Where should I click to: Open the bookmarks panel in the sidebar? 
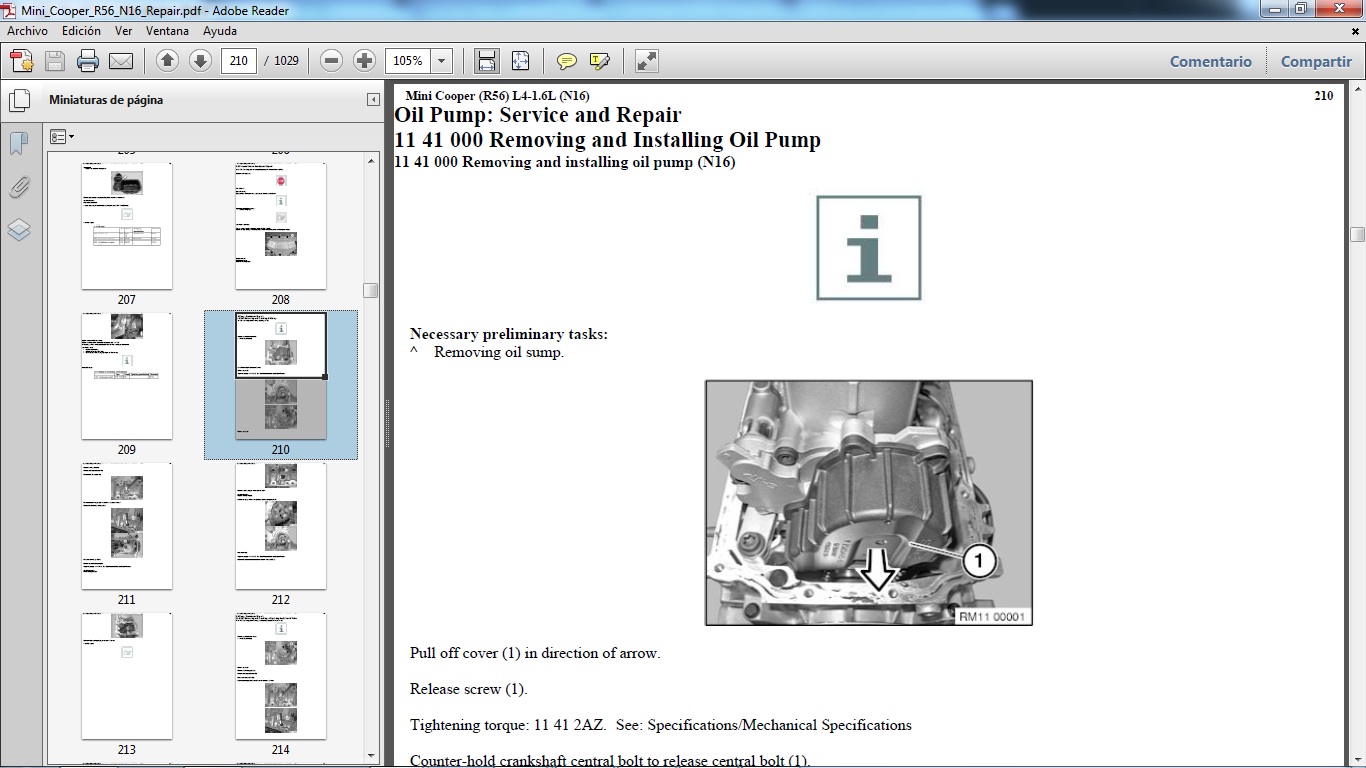(x=19, y=144)
